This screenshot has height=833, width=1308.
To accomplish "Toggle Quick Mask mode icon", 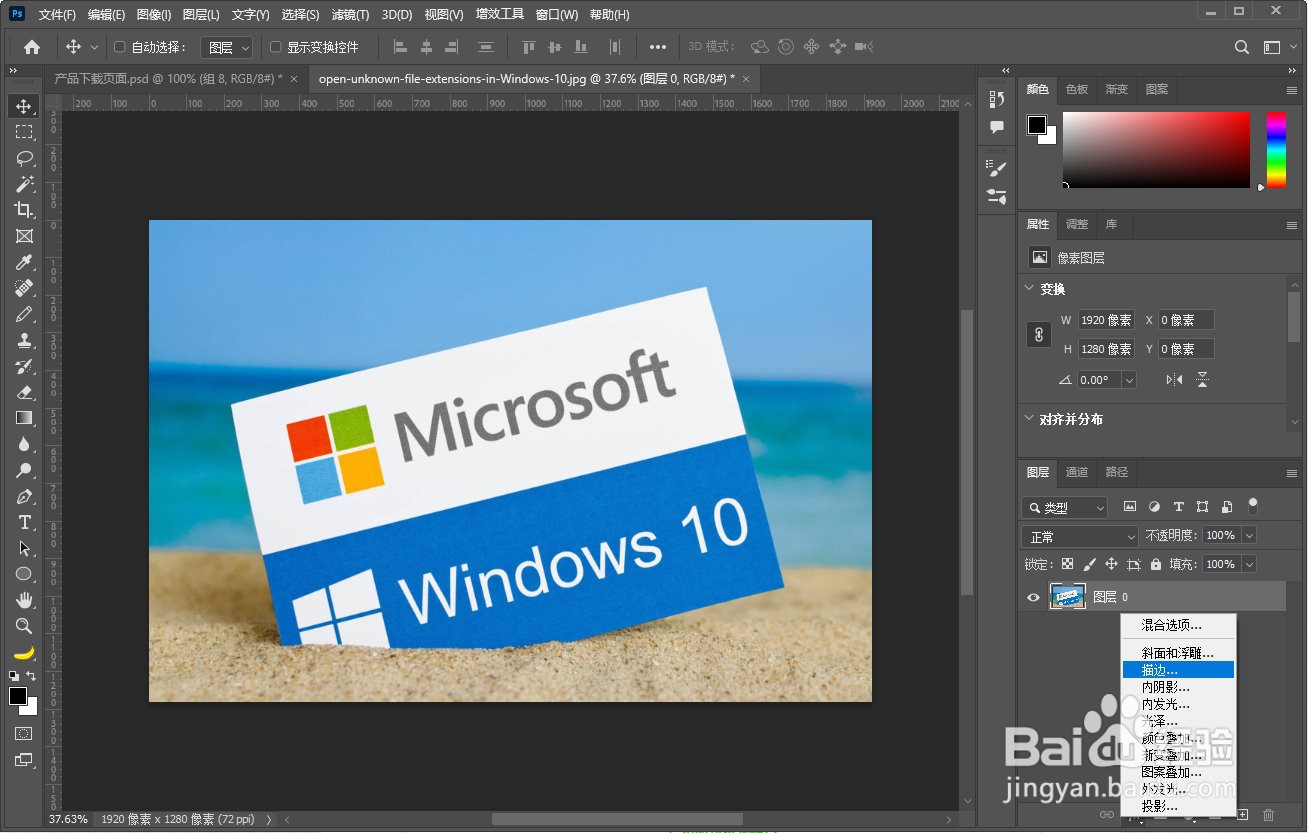I will pos(23,734).
